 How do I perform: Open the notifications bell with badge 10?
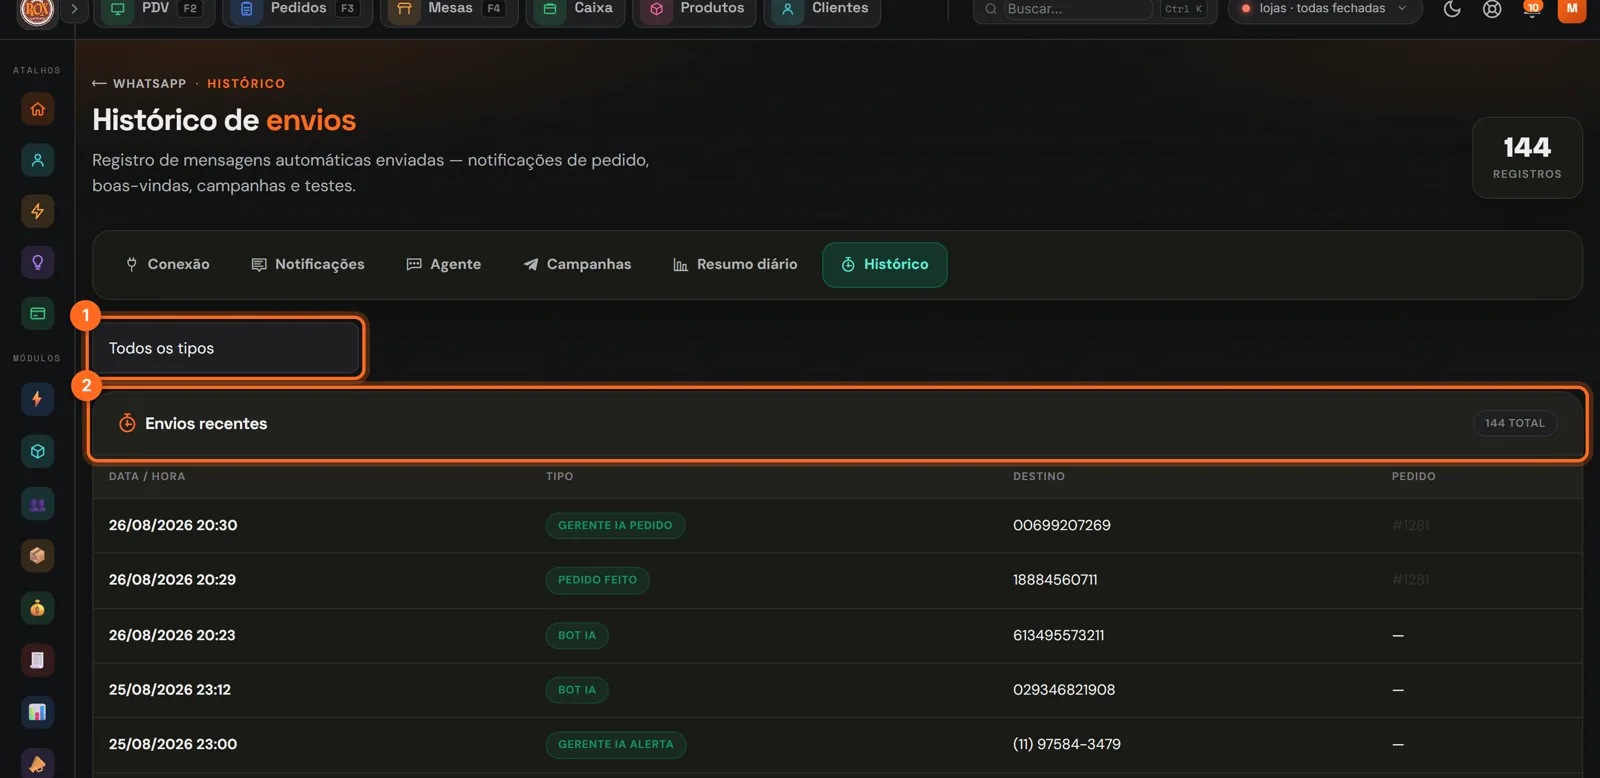pos(1531,9)
